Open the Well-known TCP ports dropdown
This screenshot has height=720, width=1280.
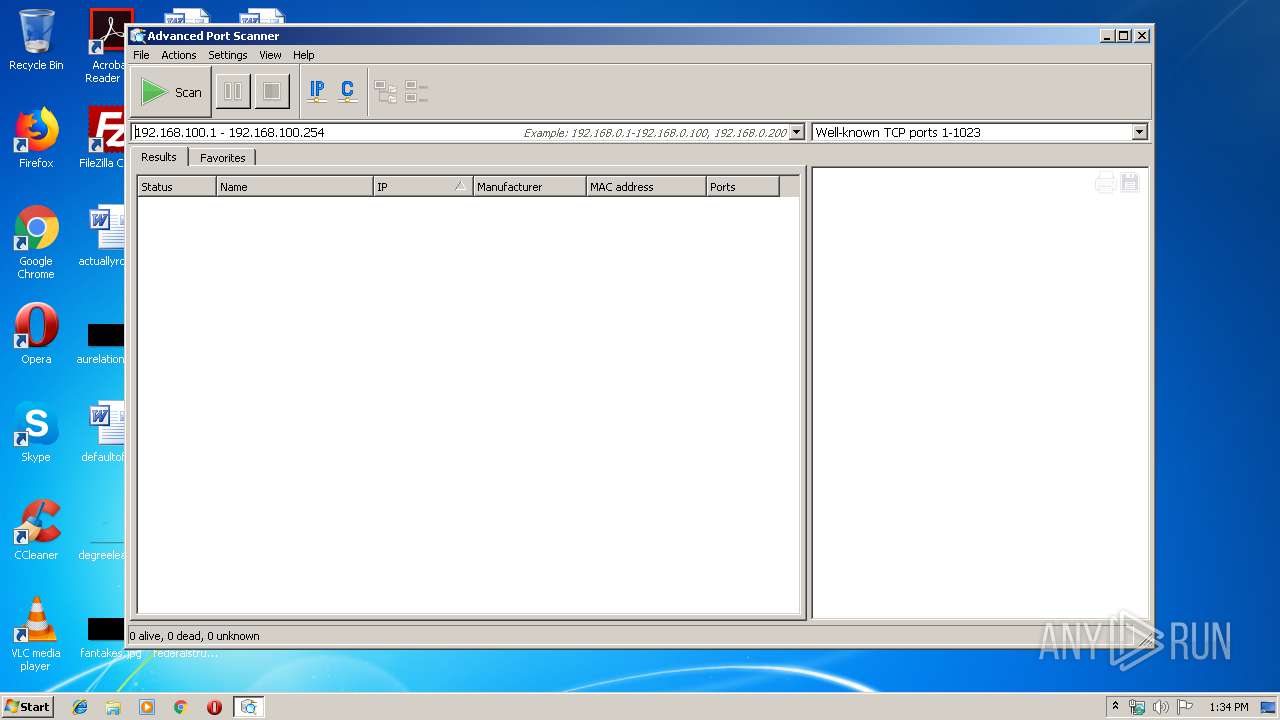pyautogui.click(x=1139, y=132)
